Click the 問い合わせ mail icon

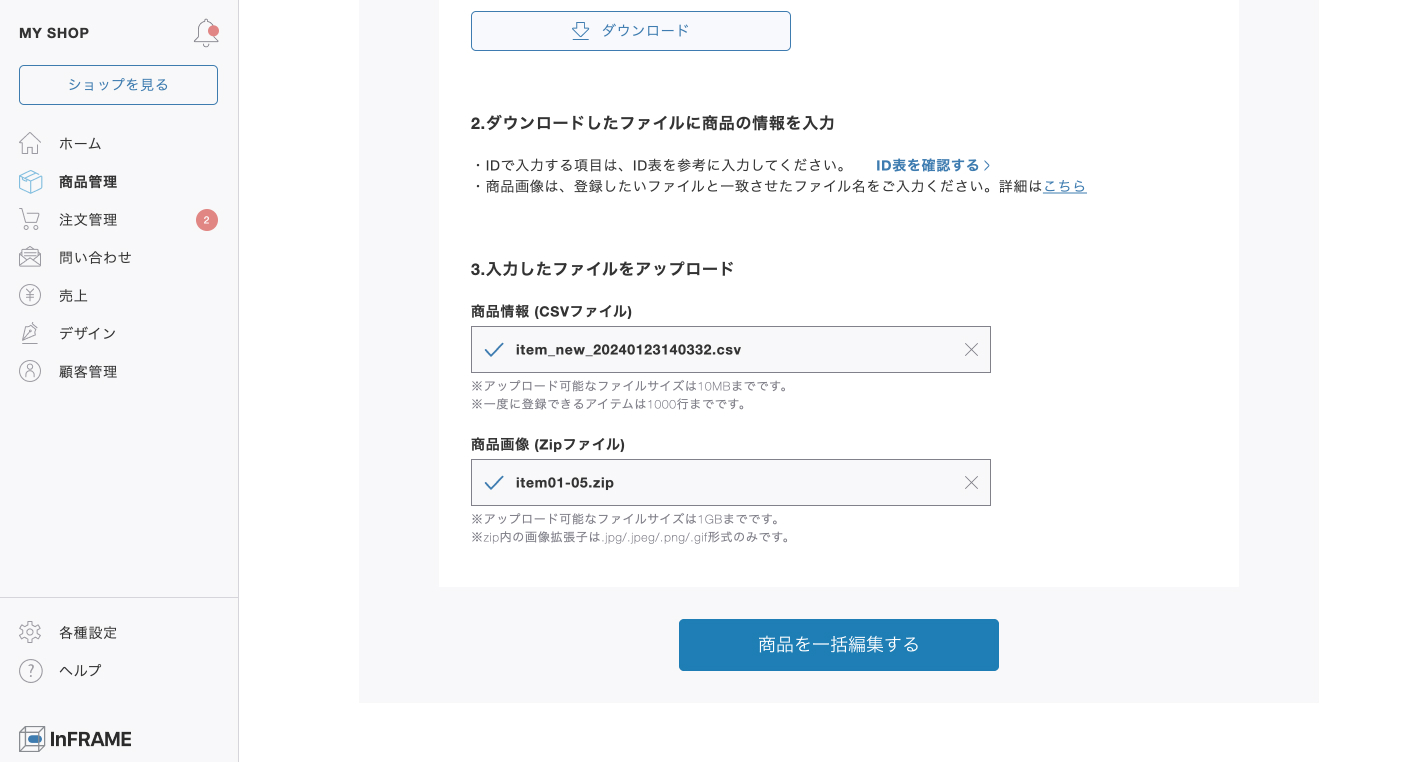click(x=30, y=257)
